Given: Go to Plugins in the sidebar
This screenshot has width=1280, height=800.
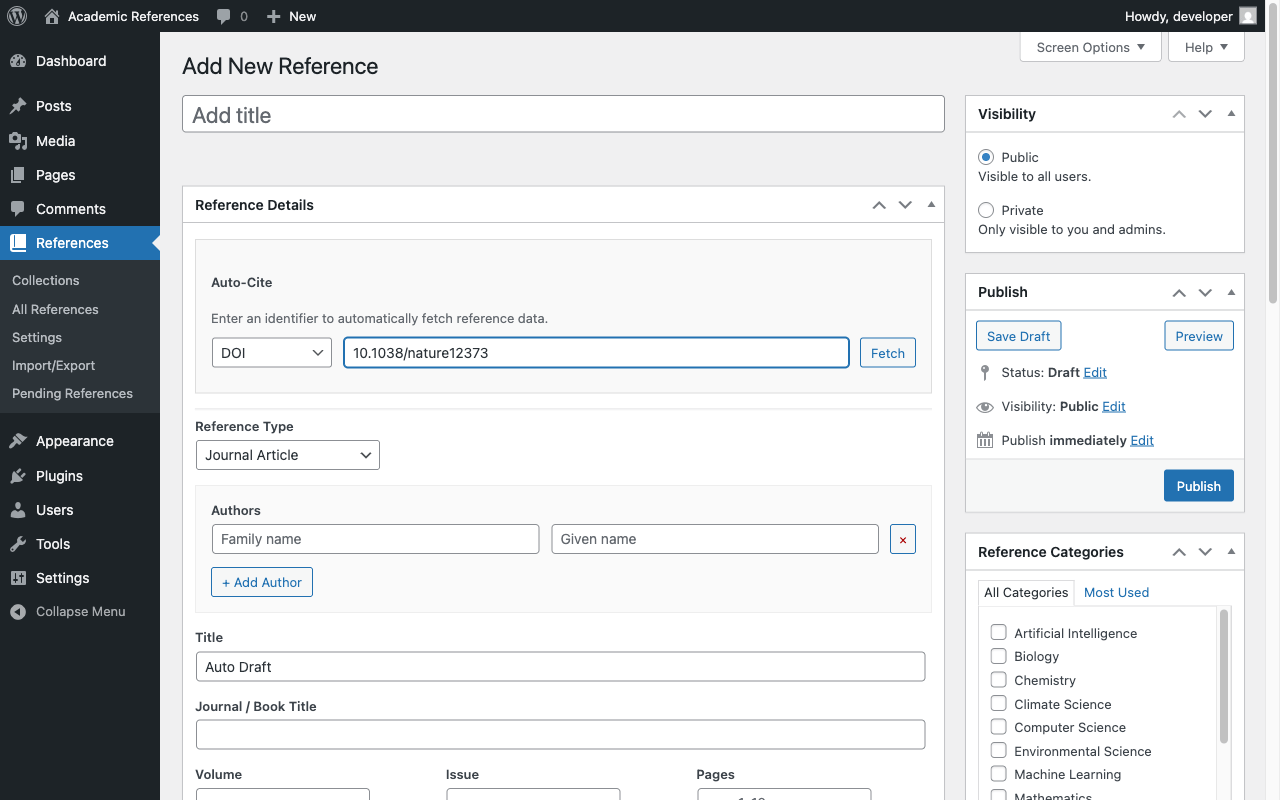Looking at the screenshot, I should click(x=59, y=476).
